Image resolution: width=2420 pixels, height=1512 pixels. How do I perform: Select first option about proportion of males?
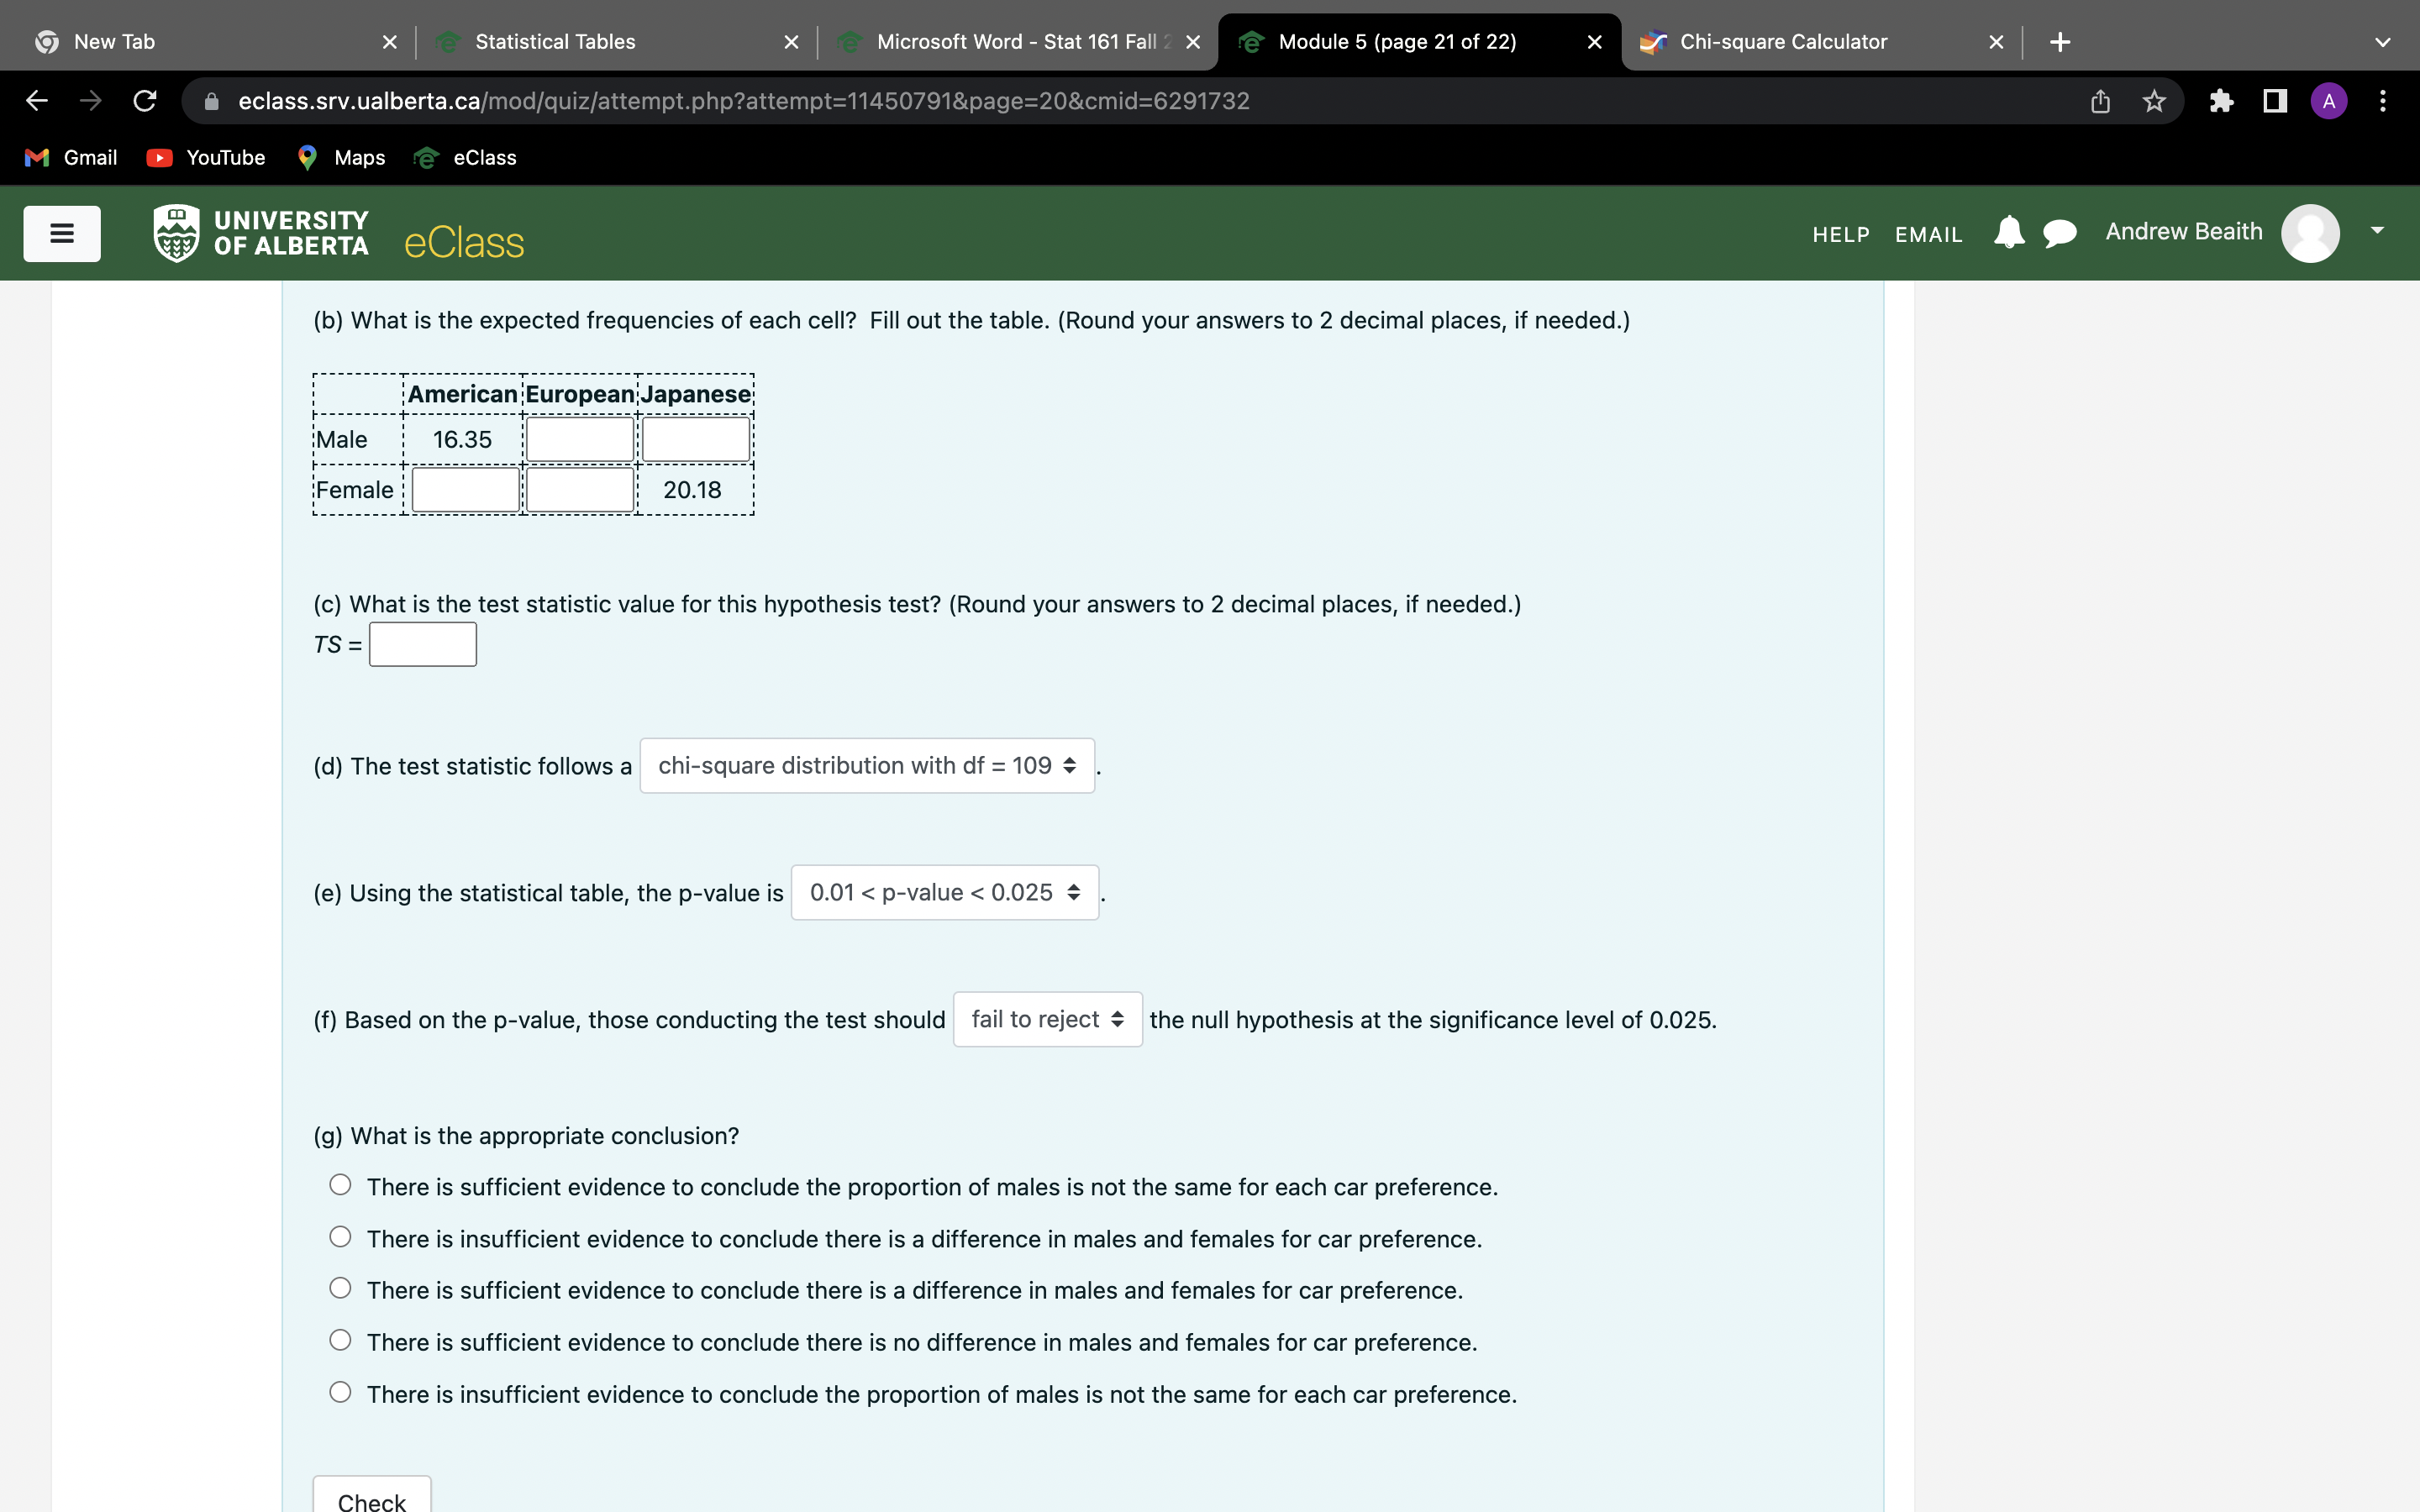point(340,1185)
